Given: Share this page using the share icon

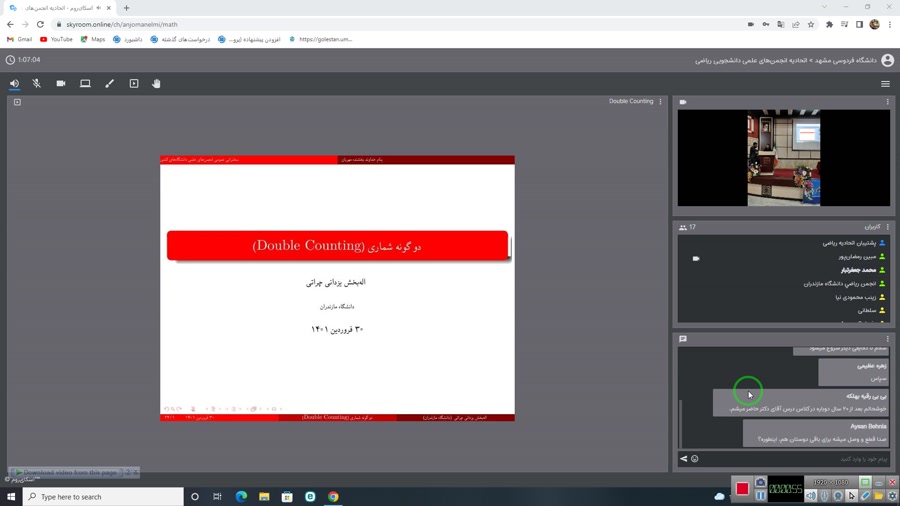Looking at the screenshot, I should pos(796,25).
